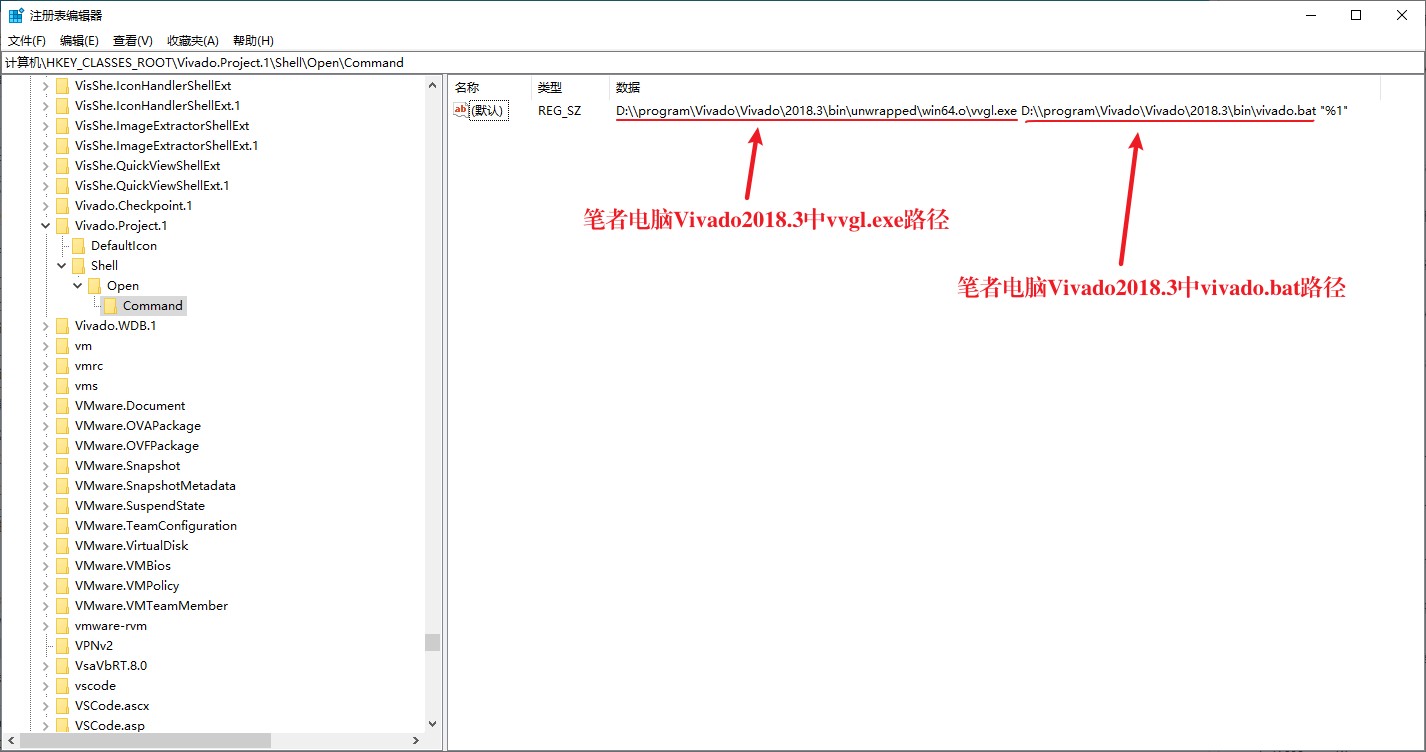Select the VMware.VMPolicy tree item

point(127,586)
